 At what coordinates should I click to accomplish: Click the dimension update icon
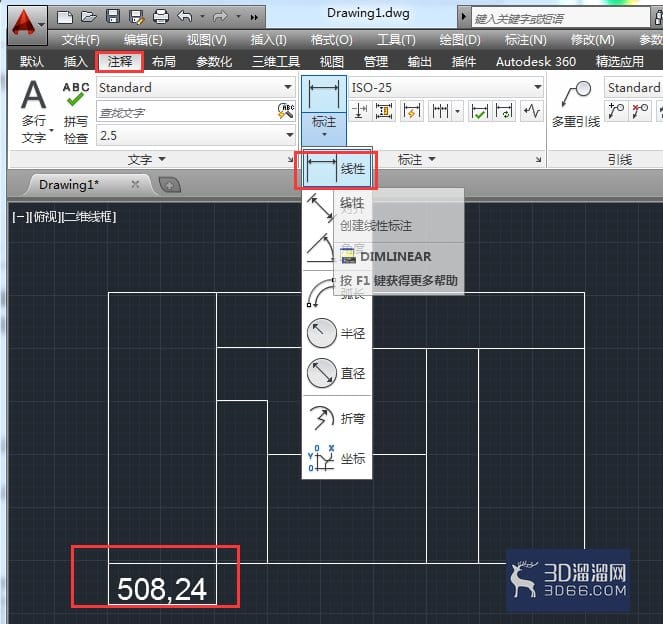click(x=504, y=112)
